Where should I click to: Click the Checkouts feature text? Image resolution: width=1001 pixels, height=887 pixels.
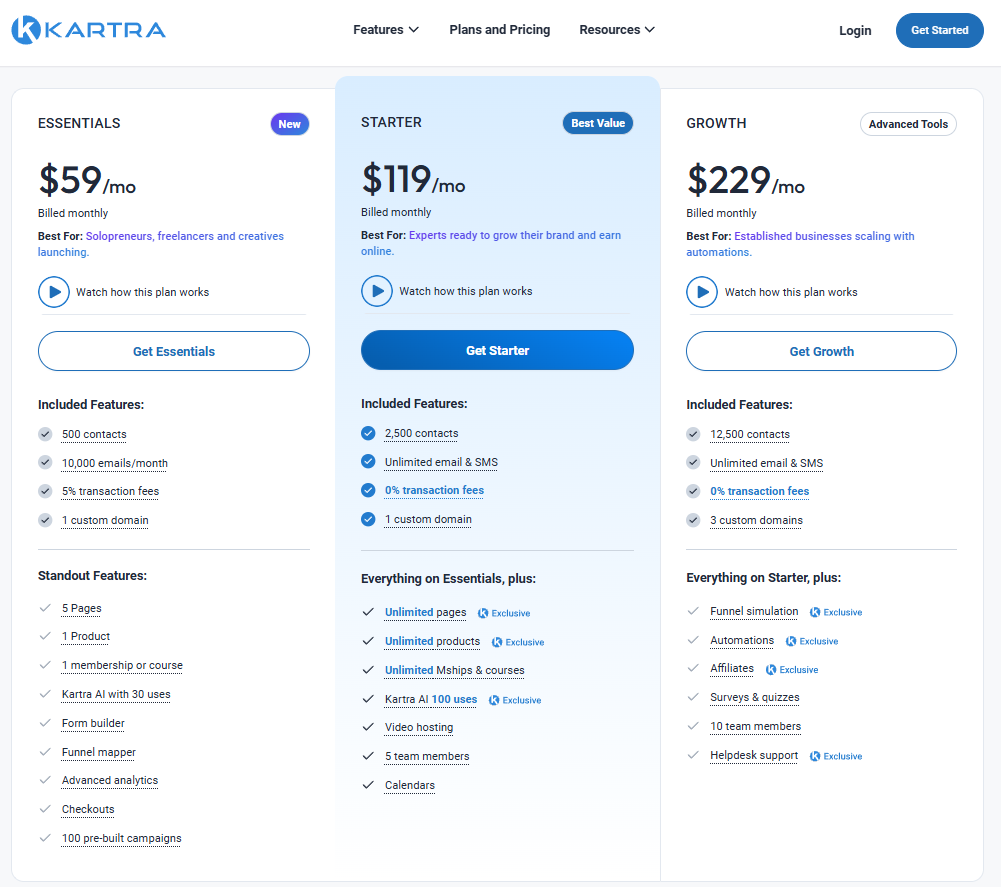[x=88, y=809]
